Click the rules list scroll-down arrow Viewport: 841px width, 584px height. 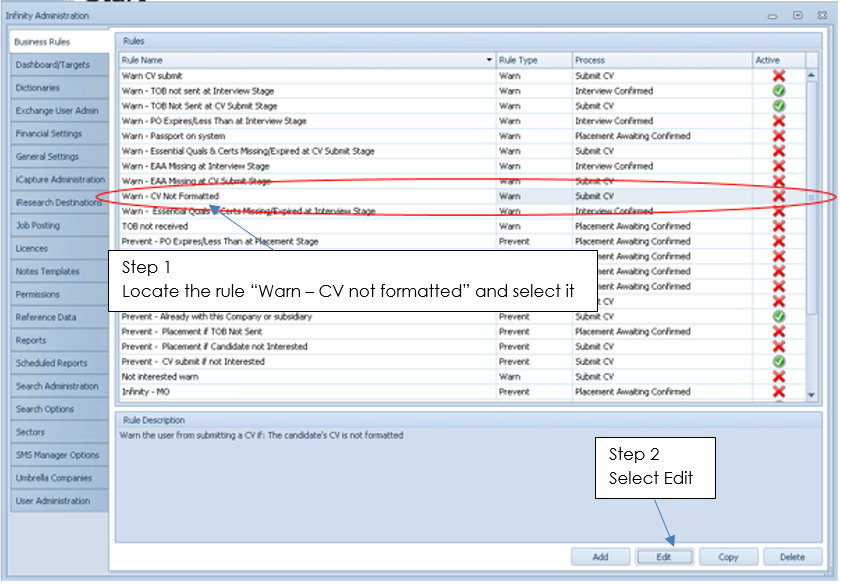pyautogui.click(x=811, y=395)
